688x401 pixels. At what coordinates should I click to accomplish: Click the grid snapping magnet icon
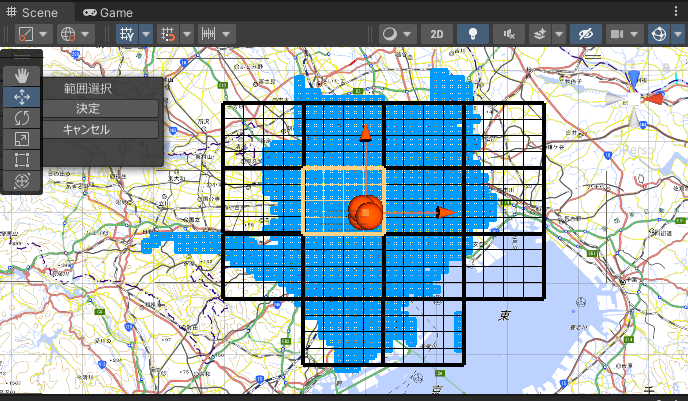168,34
